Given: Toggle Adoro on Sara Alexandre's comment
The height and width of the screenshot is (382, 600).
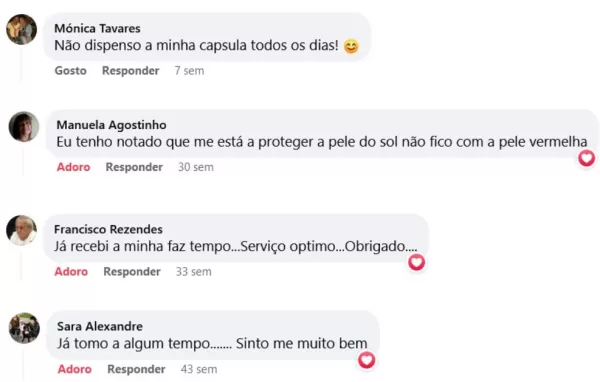Looking at the screenshot, I should click(x=75, y=369).
